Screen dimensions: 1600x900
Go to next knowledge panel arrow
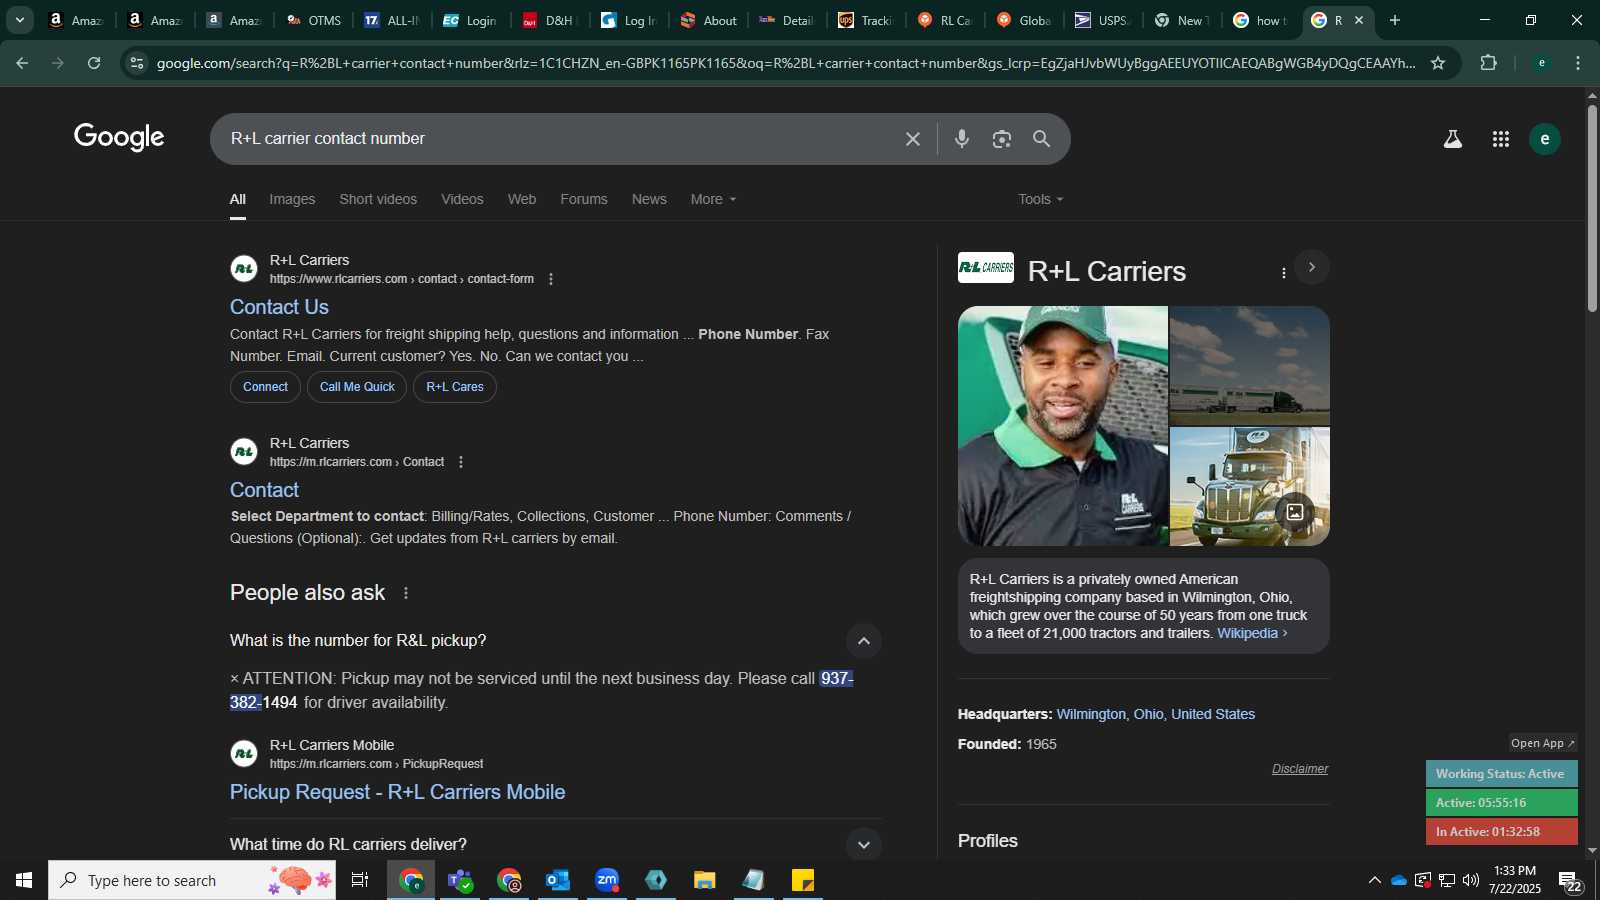(x=1312, y=267)
